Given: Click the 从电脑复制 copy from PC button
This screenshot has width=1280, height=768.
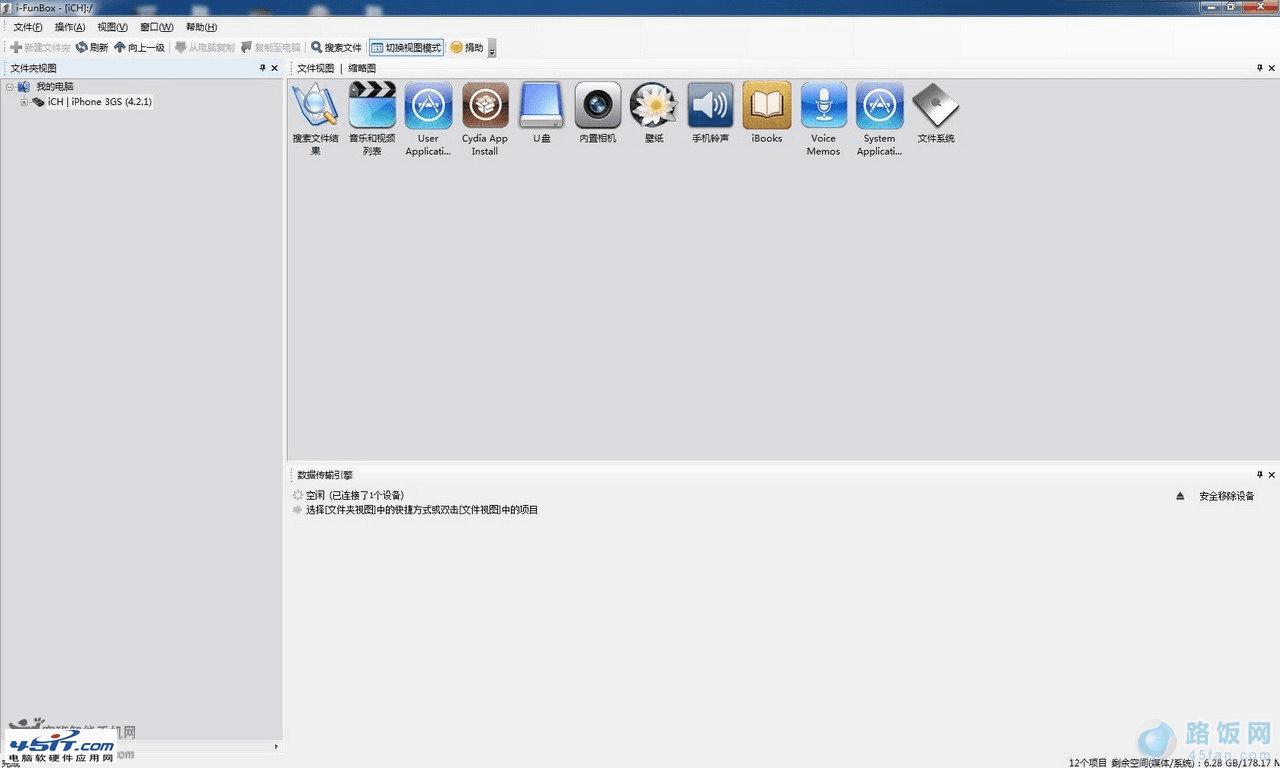Looking at the screenshot, I should (x=204, y=47).
